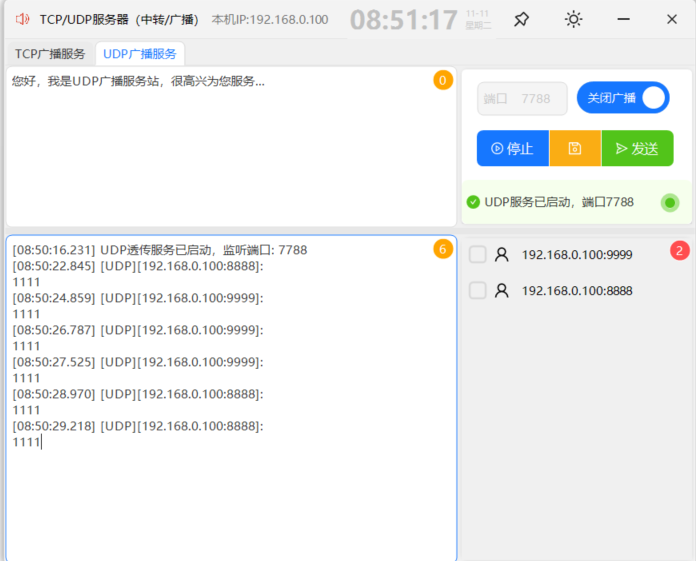Minimize the TCP/UDP server window

point(623,19)
